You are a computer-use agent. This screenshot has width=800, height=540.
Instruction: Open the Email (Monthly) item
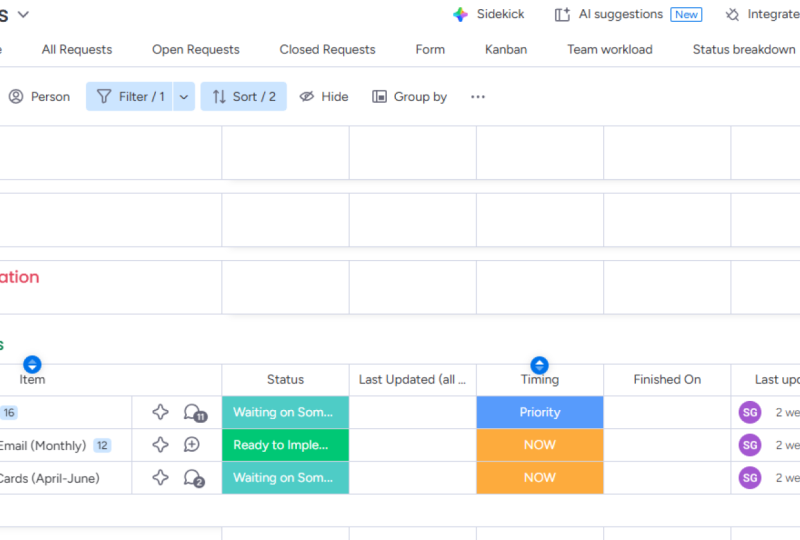coord(43,445)
